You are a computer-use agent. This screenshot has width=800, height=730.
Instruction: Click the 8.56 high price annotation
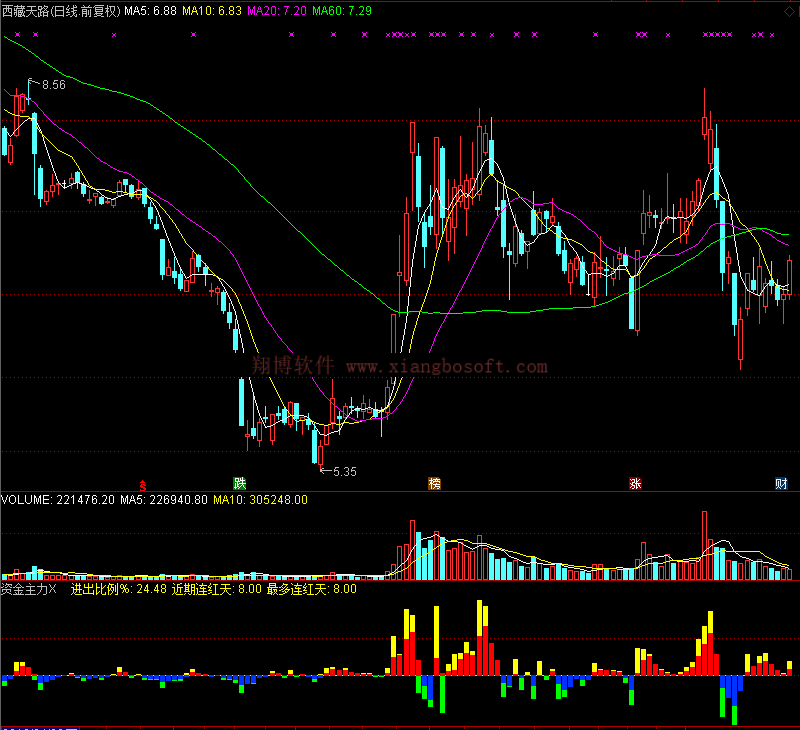click(x=54, y=85)
